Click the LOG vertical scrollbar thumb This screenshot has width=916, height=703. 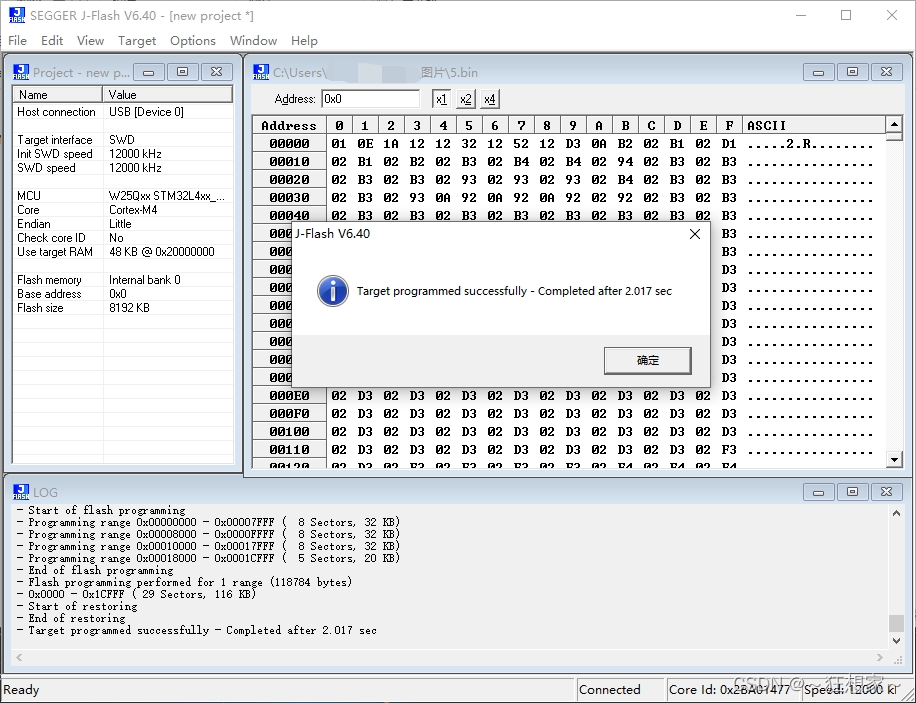(897, 623)
